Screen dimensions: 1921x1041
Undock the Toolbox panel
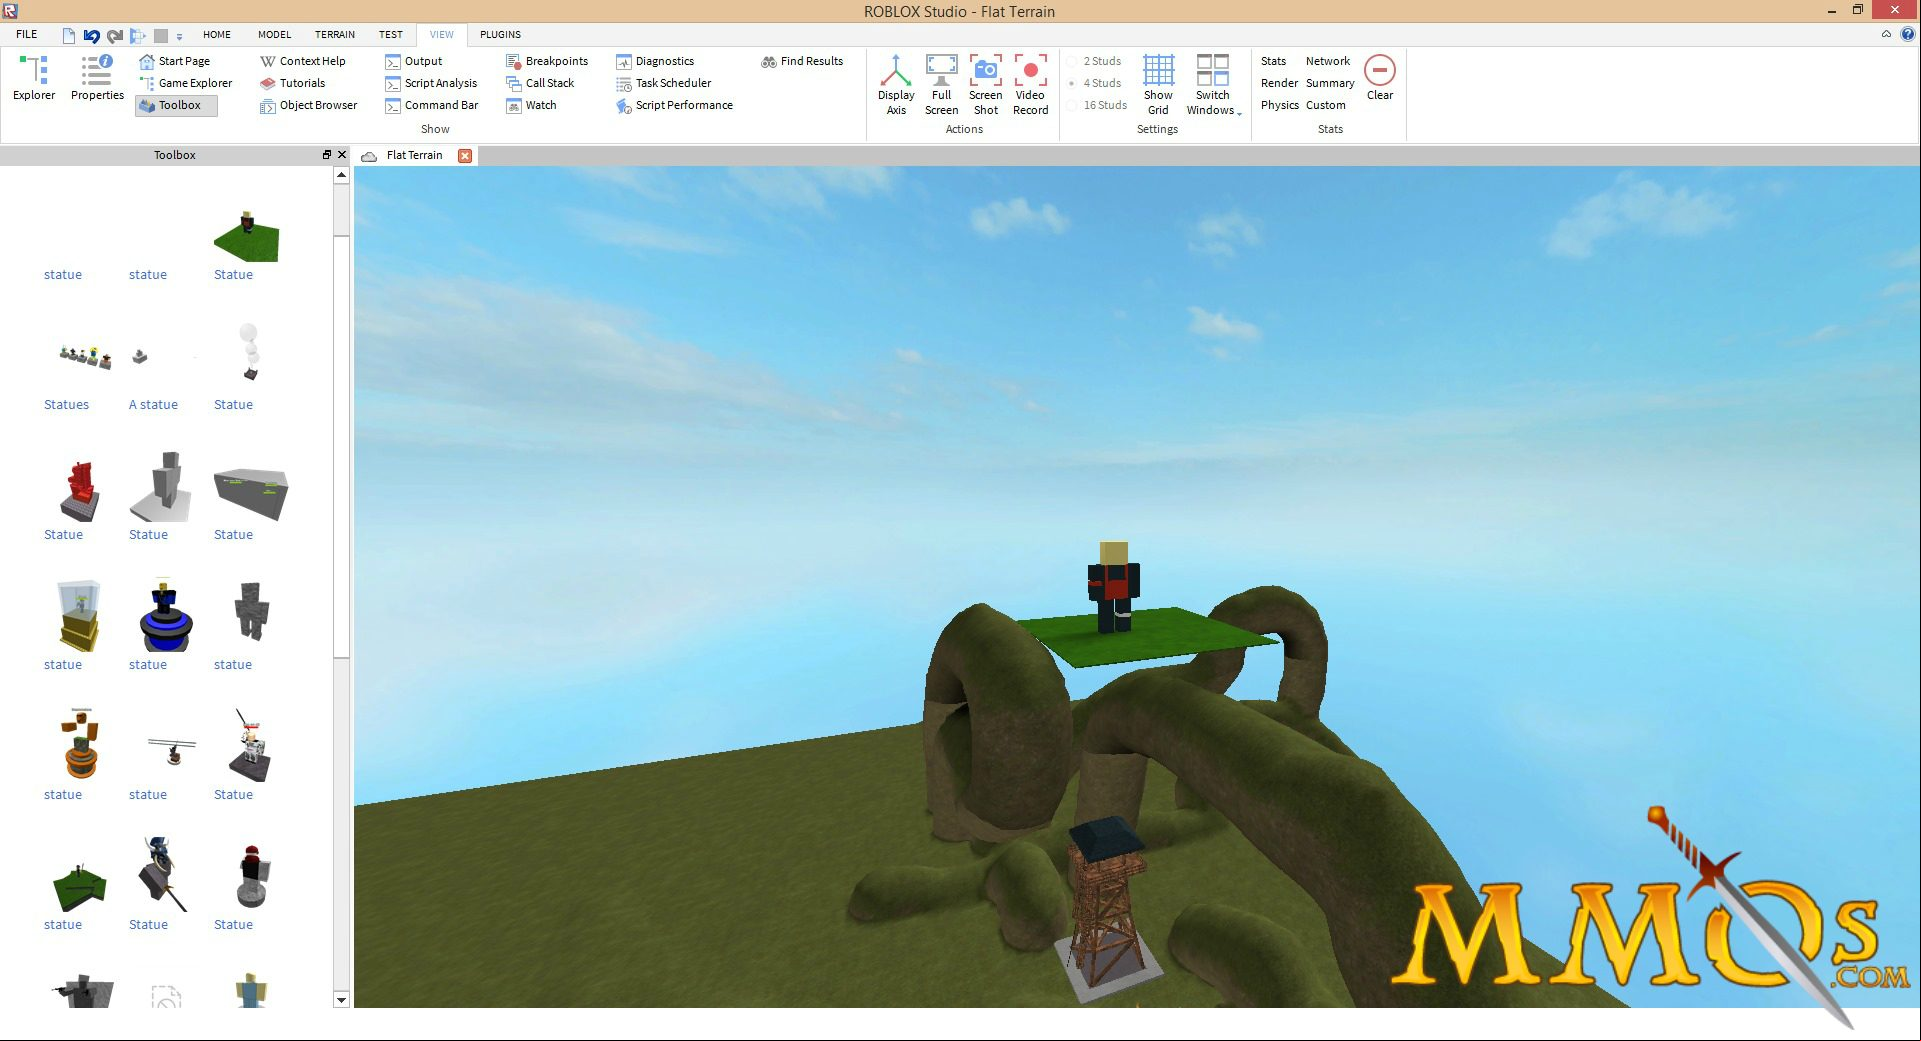pos(326,155)
